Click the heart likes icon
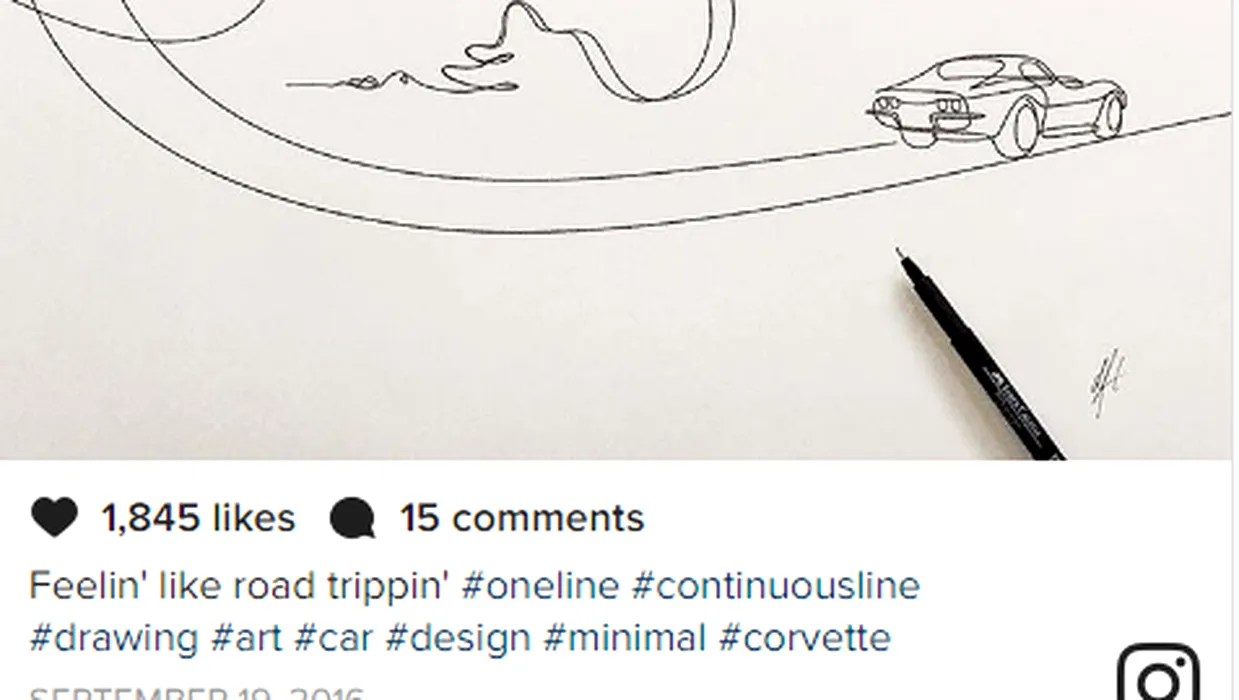Viewport: 1239px width, 700px height. (54, 518)
